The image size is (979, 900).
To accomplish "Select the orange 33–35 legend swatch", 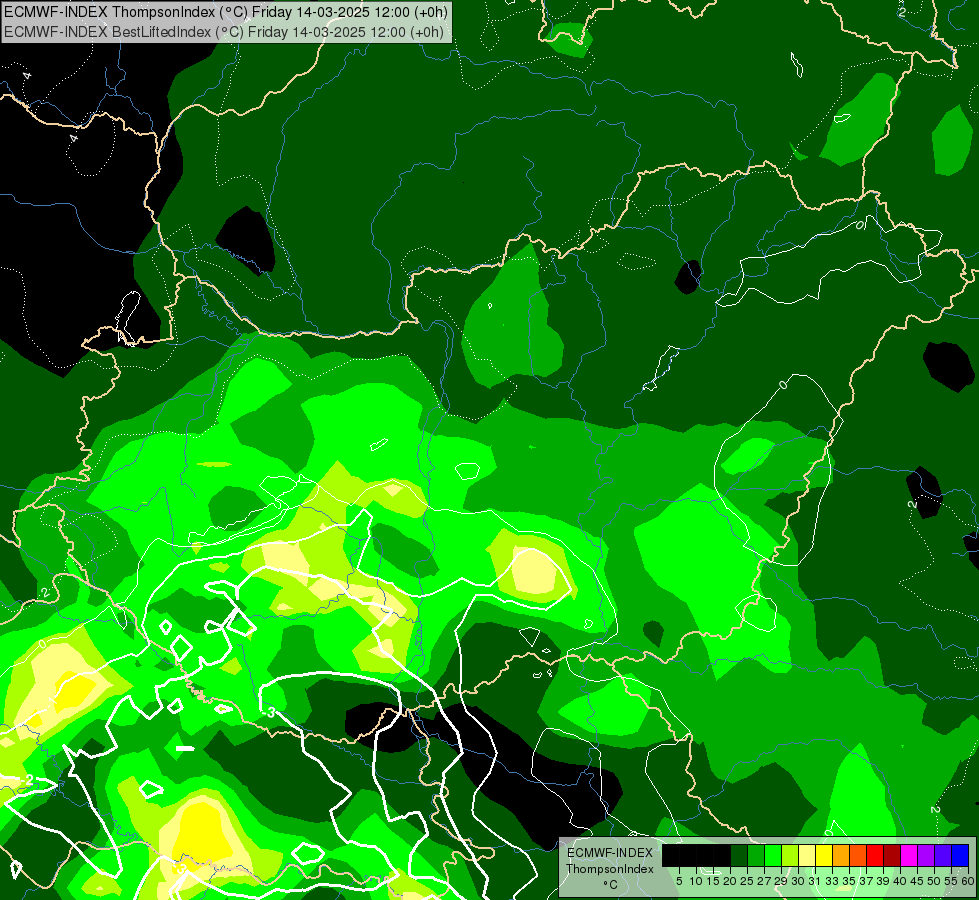I will (841, 855).
